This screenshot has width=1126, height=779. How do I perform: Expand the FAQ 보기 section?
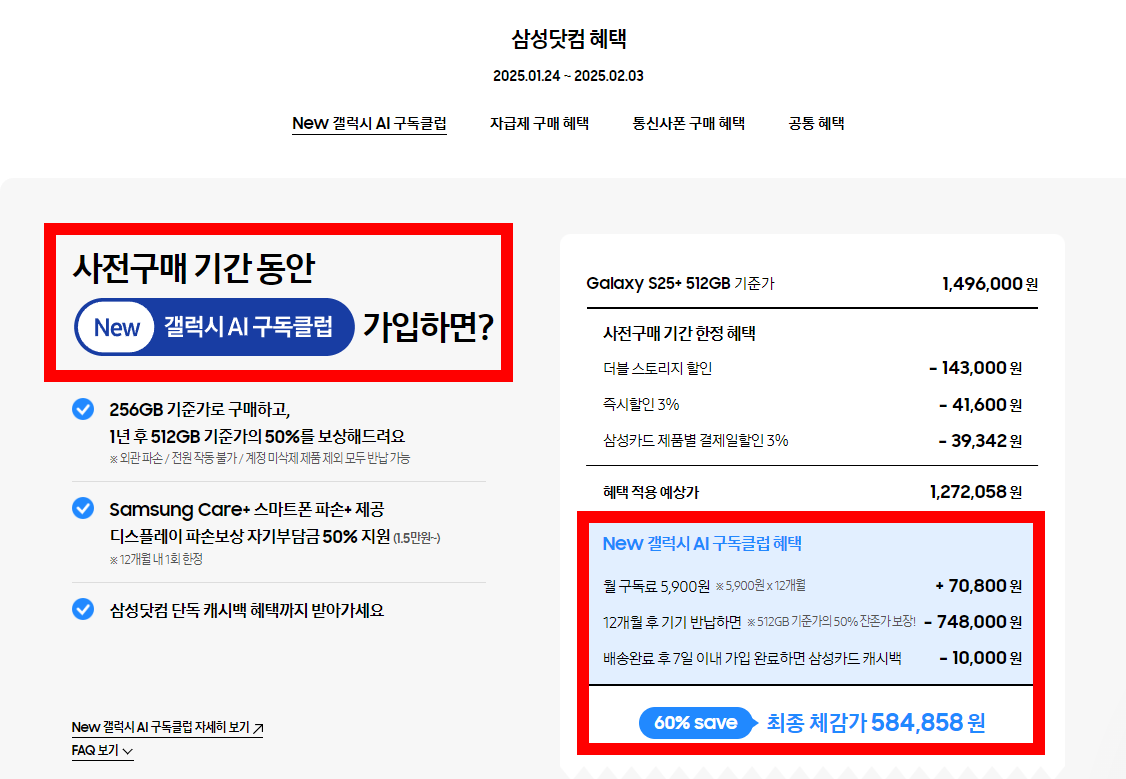[x=103, y=750]
